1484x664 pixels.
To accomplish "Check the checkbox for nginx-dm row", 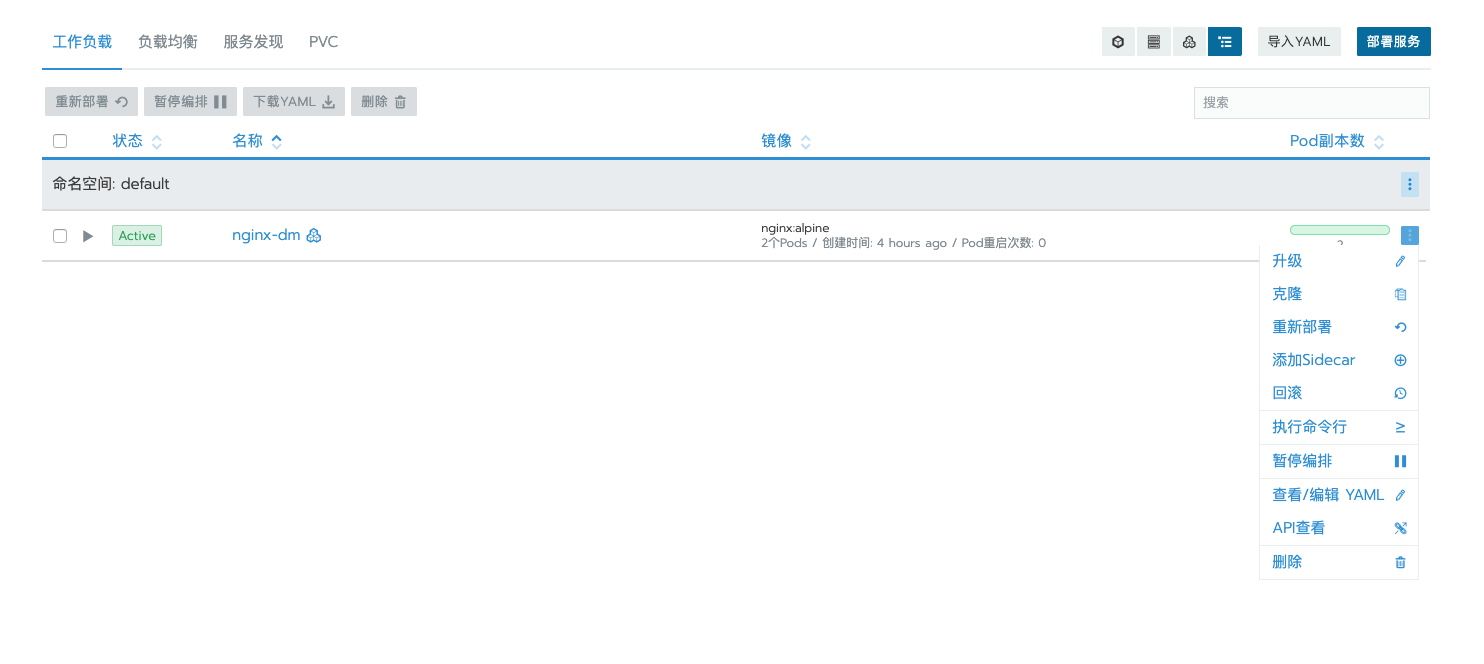I will click(59, 235).
